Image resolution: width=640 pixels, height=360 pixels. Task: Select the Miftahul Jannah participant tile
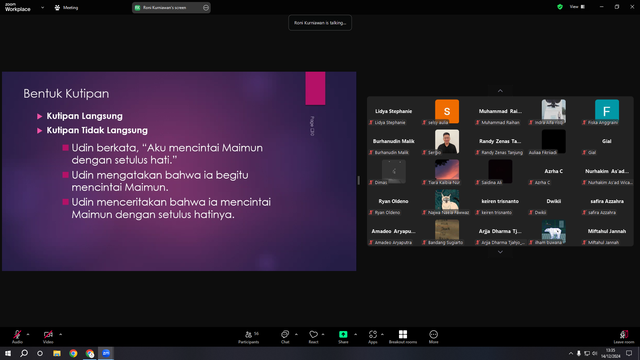607,231
